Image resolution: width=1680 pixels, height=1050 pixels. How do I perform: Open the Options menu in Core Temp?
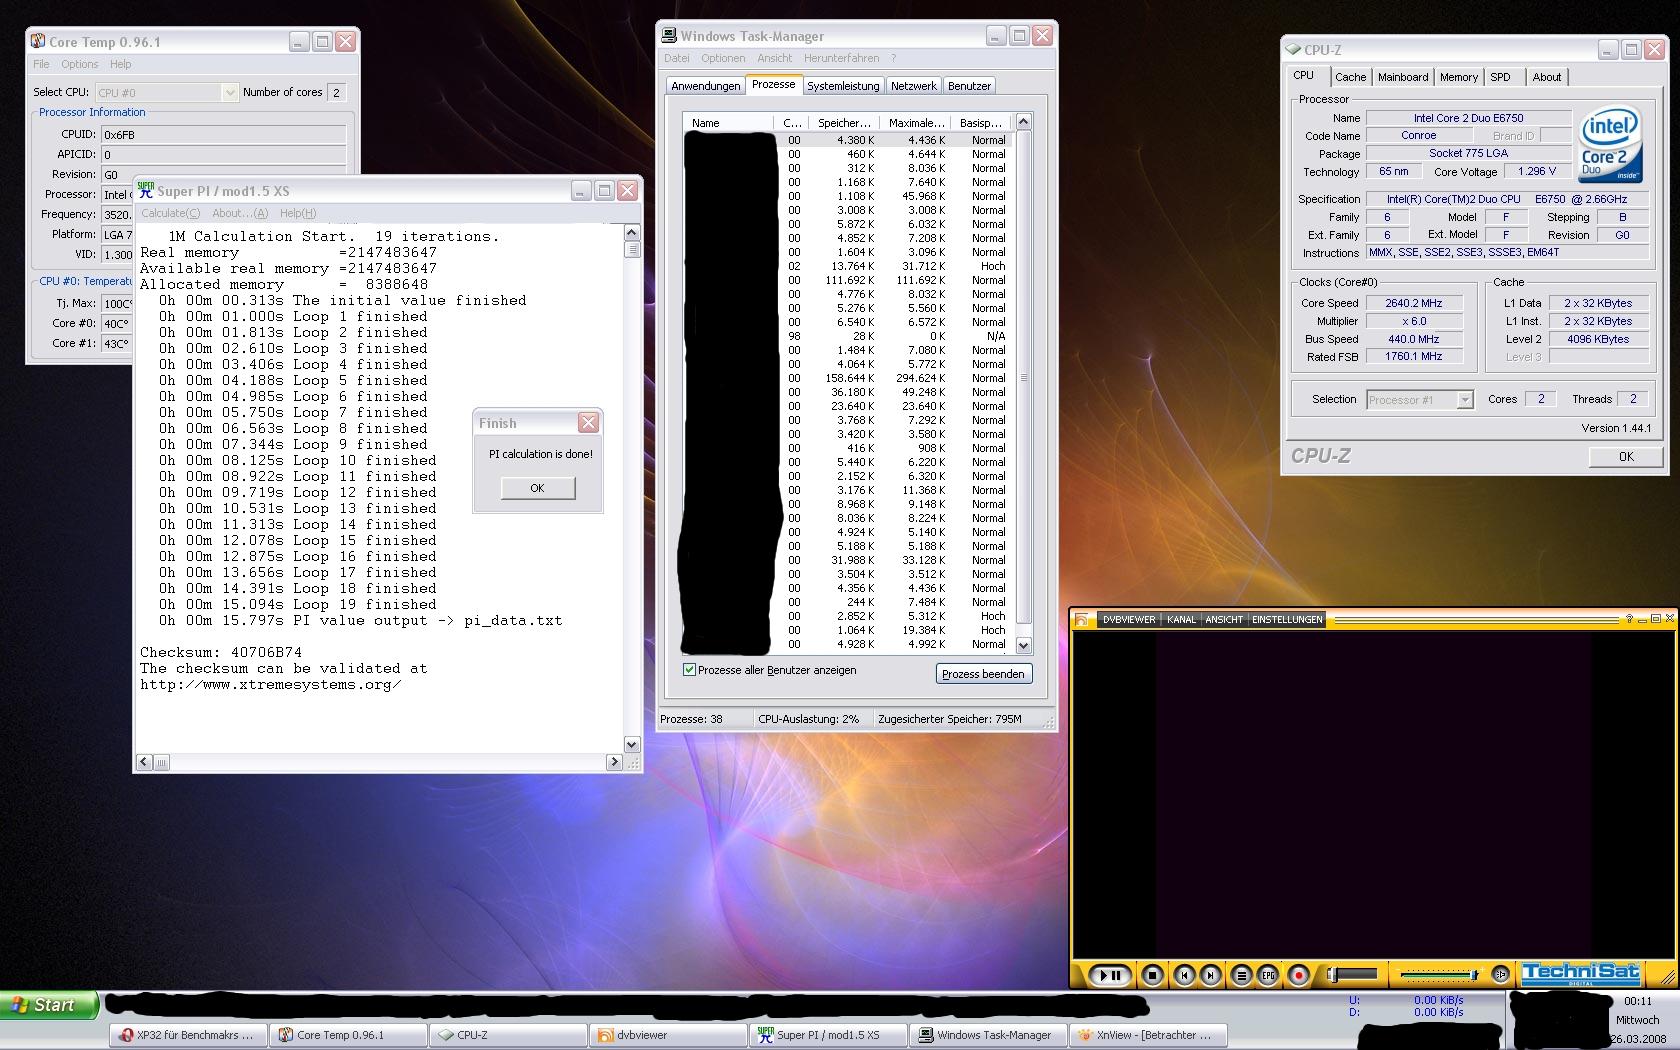tap(80, 64)
